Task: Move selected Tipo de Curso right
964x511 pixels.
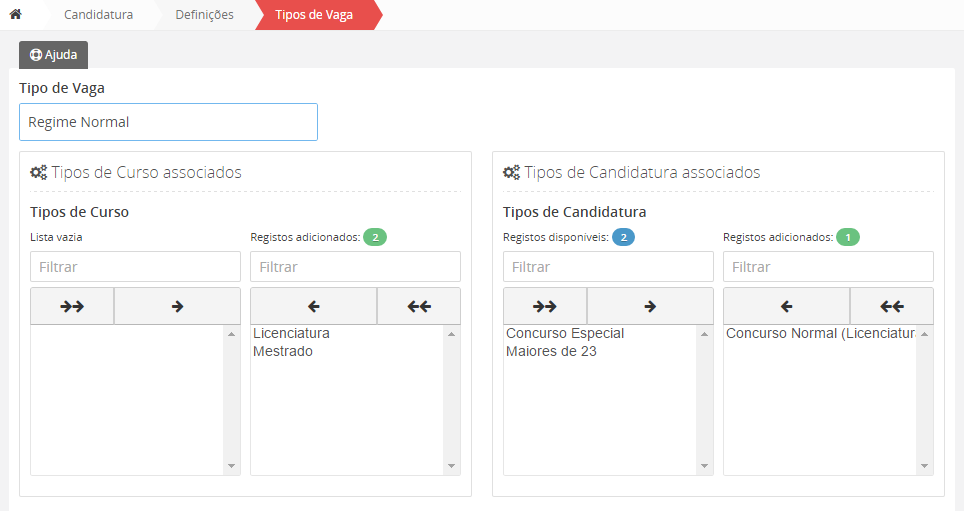Action: (x=177, y=307)
